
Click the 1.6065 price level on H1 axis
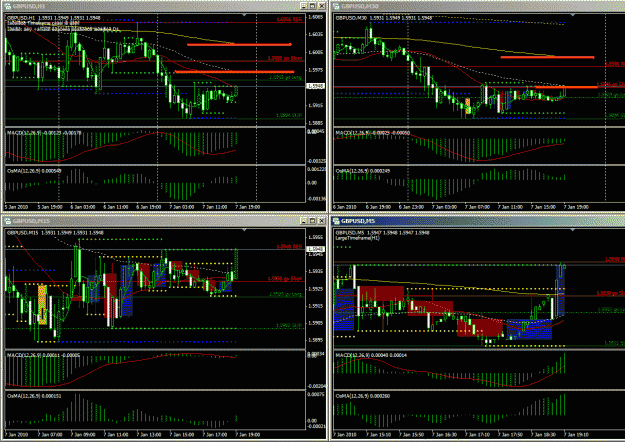(x=315, y=17)
